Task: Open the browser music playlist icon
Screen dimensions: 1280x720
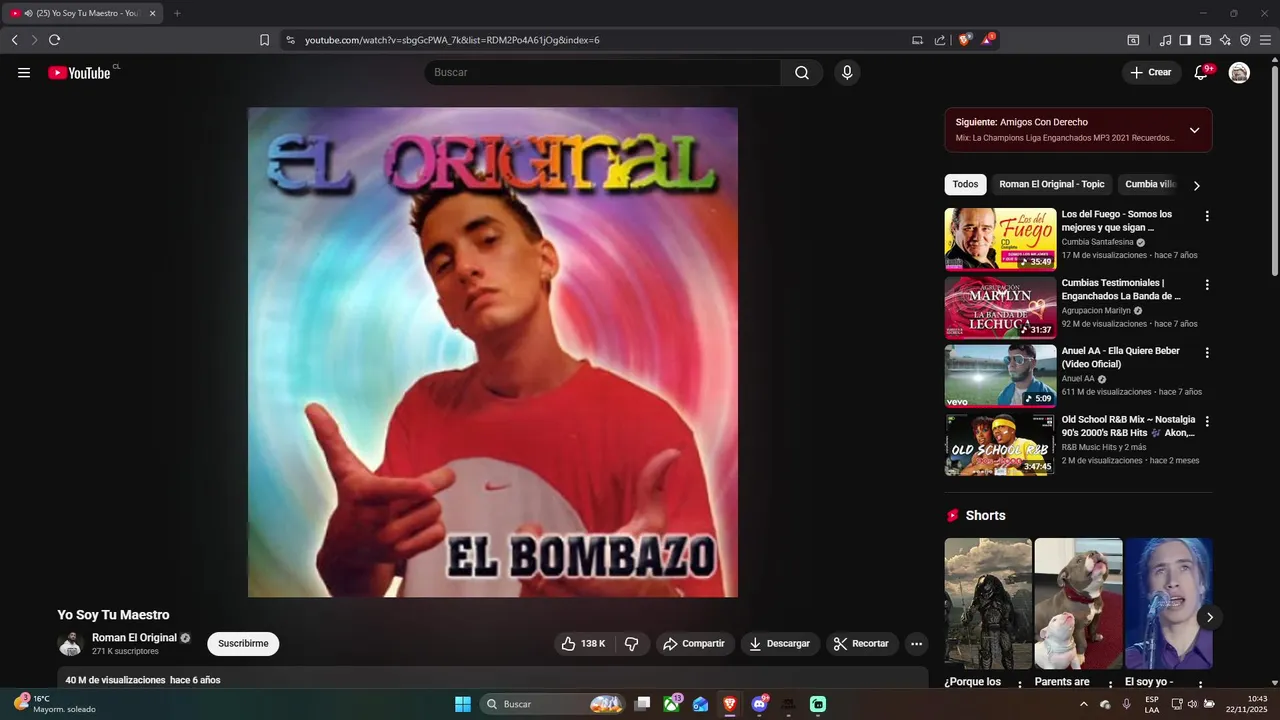Action: [x=1165, y=40]
